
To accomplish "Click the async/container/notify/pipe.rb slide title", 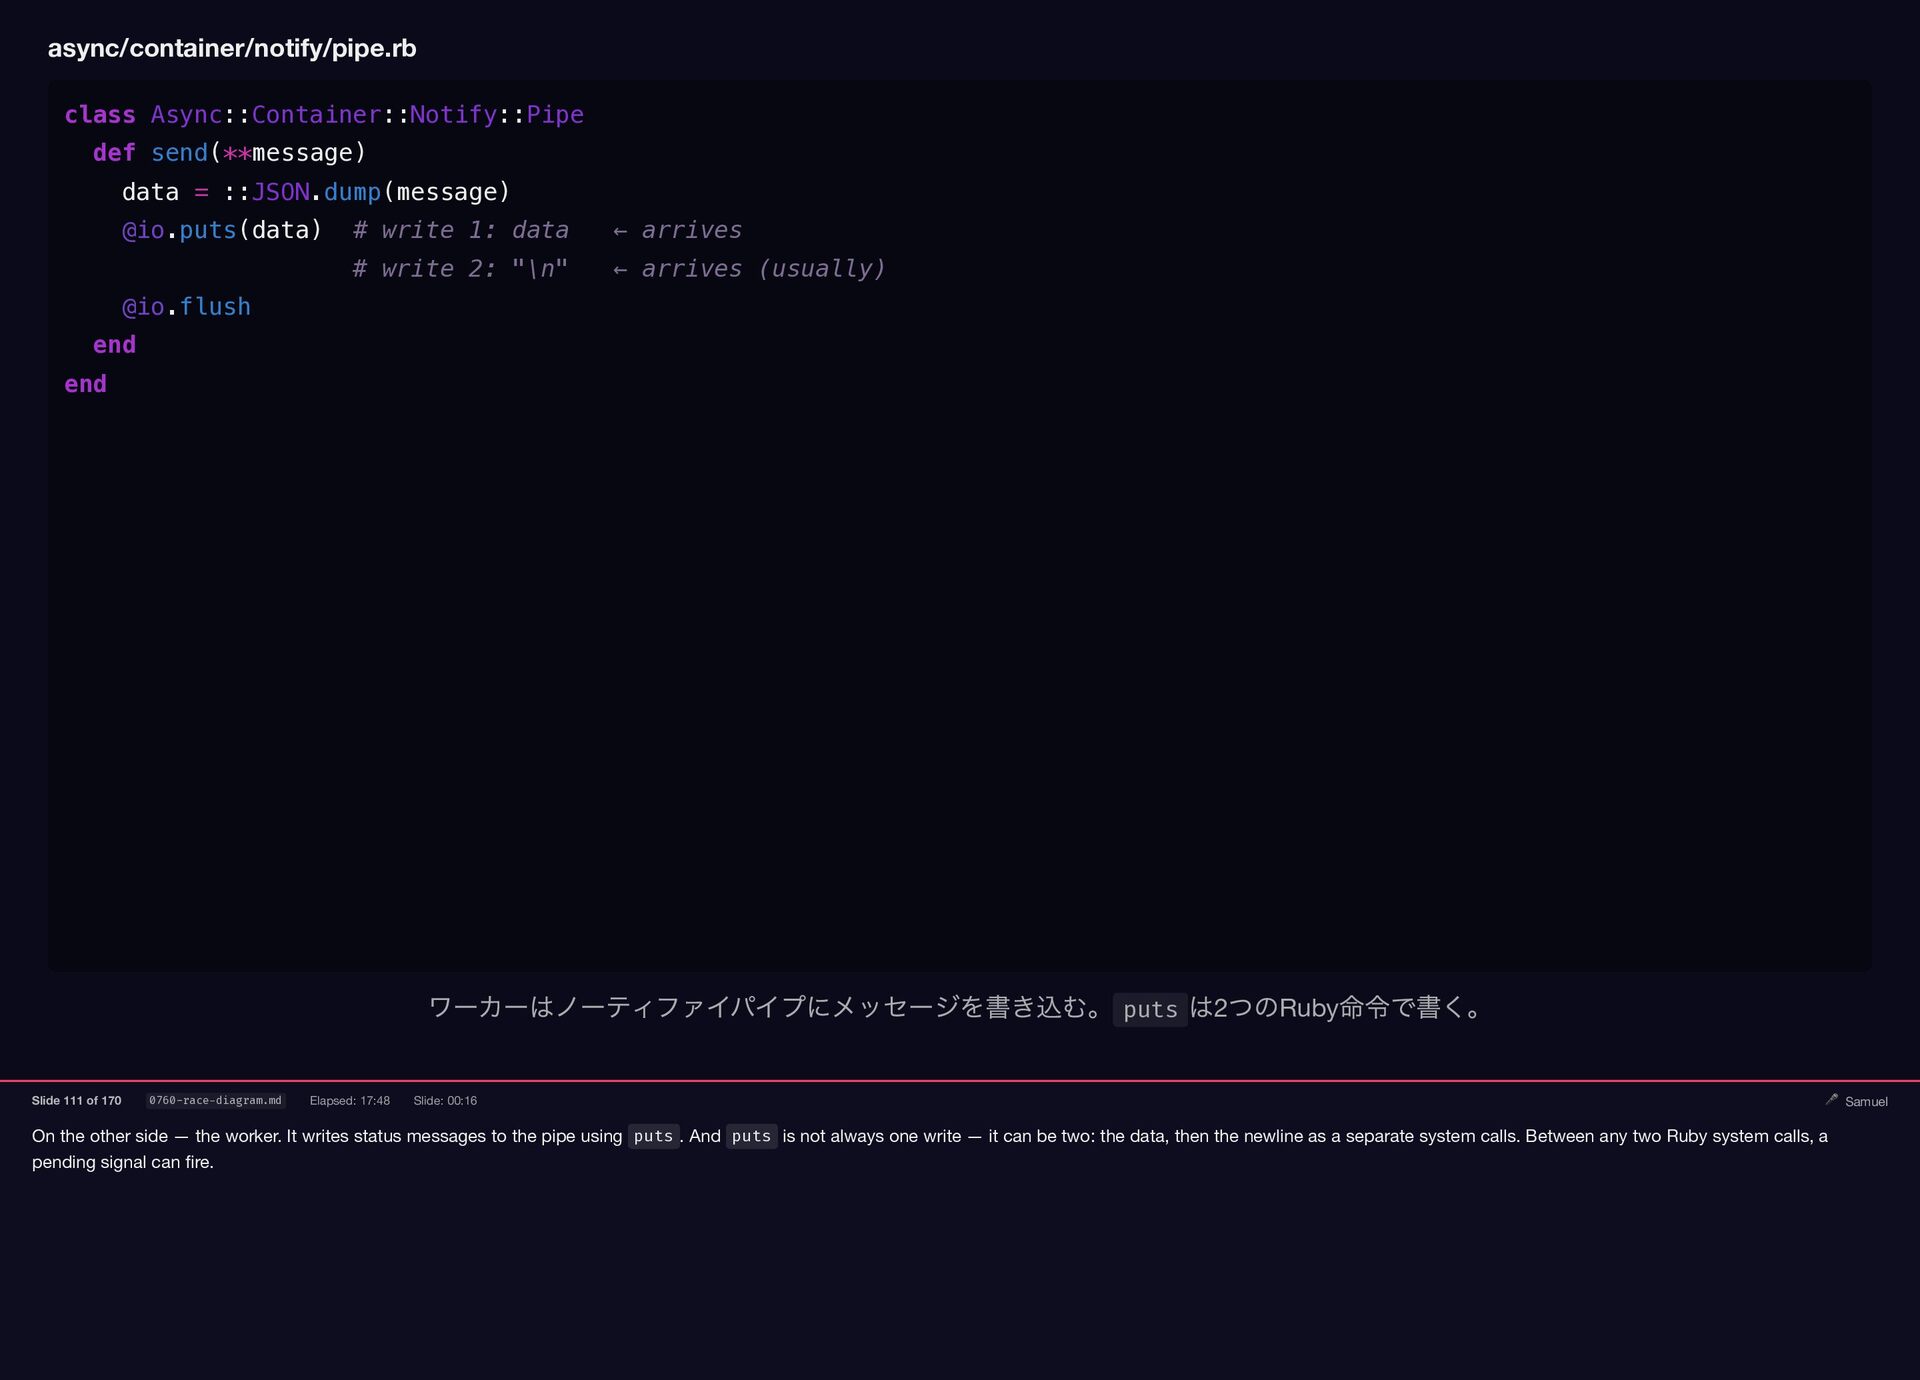I will click(232, 48).
